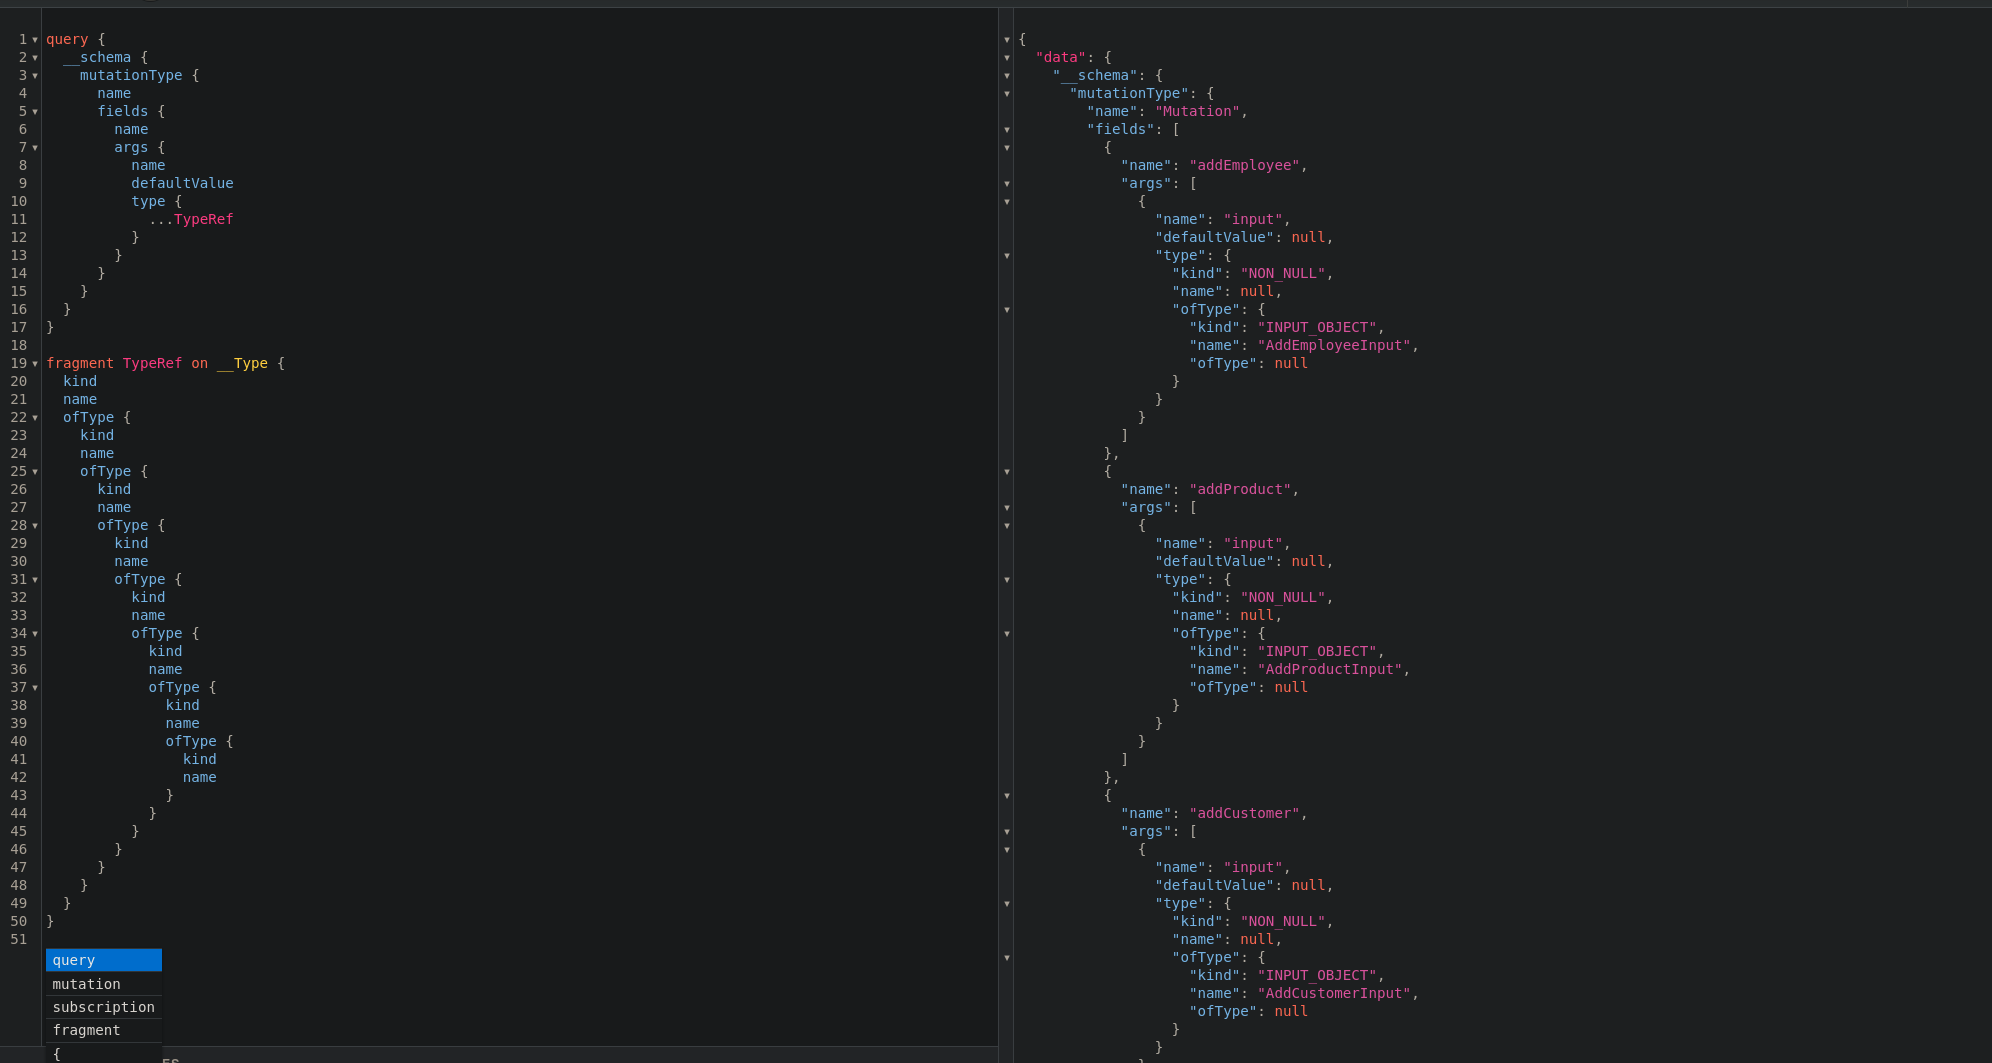Fold the __schema block on line 2

[35, 58]
